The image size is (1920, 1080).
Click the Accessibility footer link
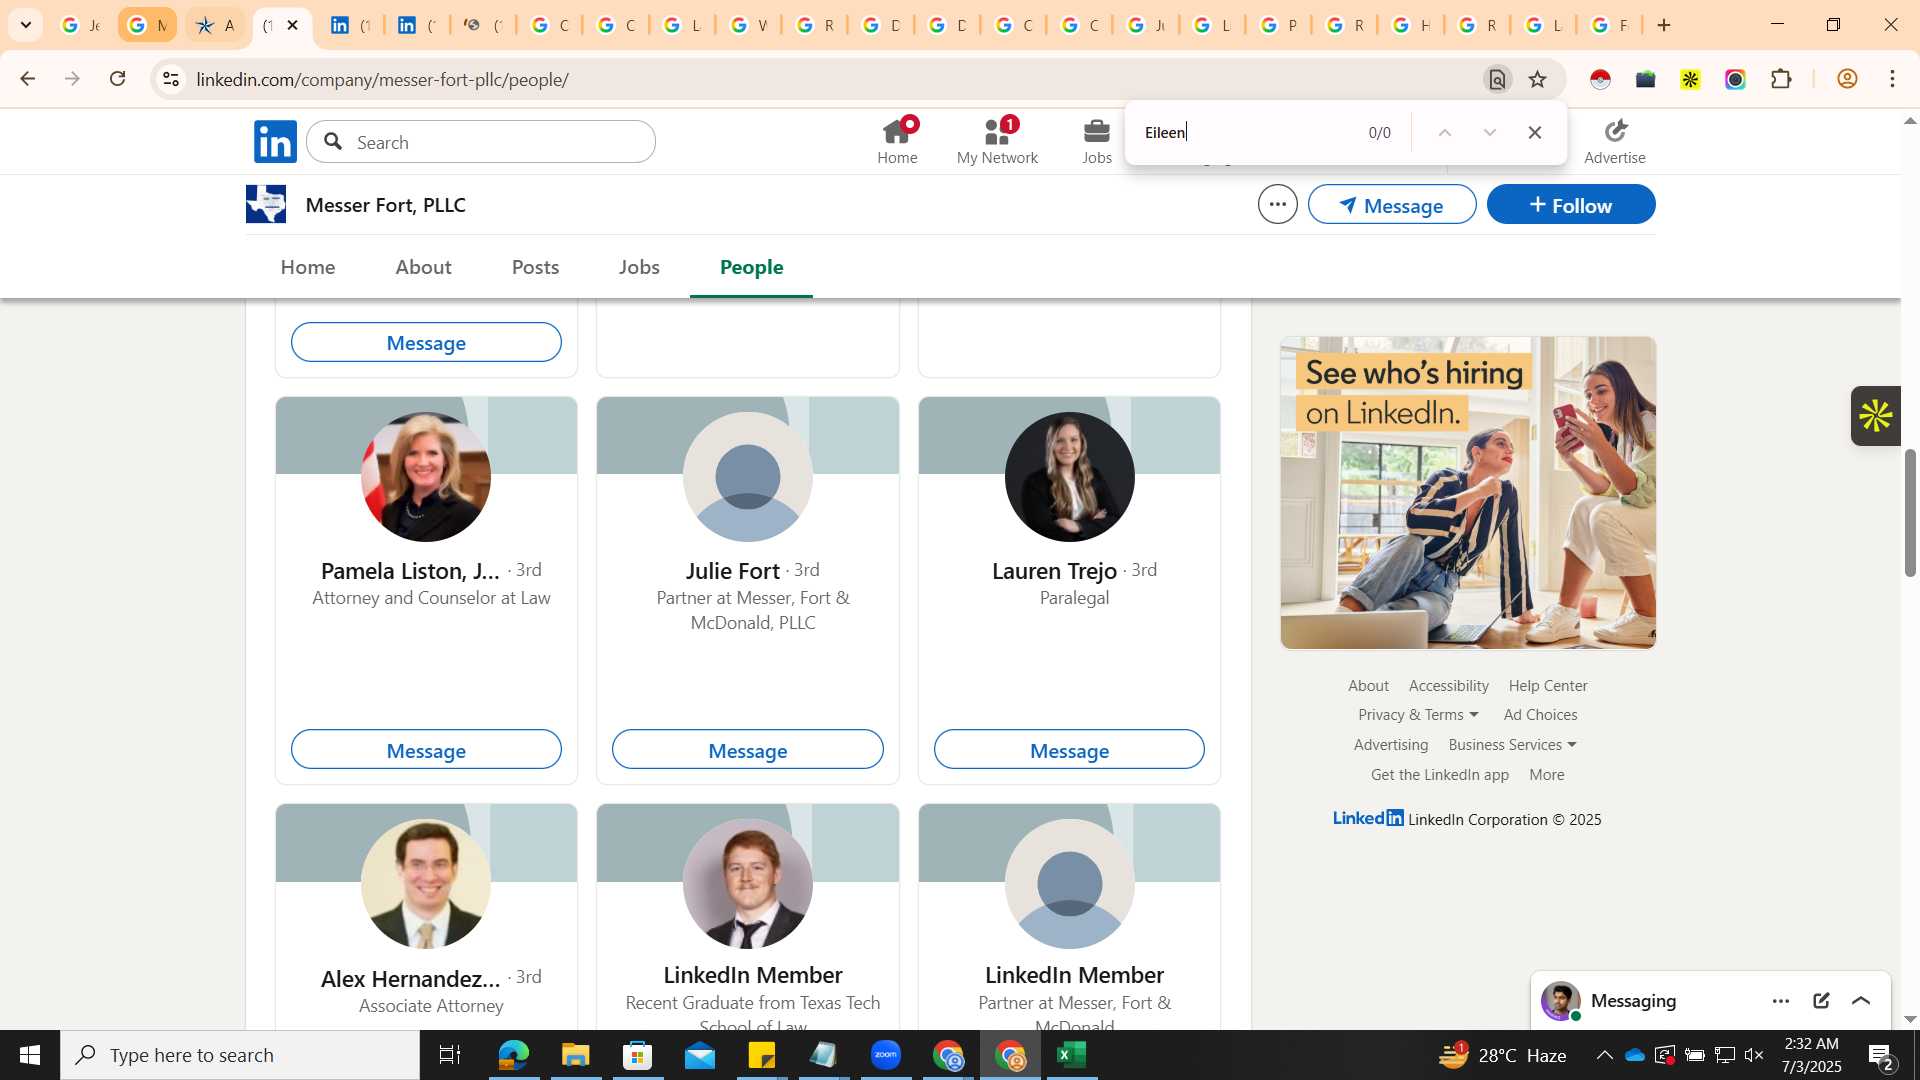pyautogui.click(x=1448, y=686)
